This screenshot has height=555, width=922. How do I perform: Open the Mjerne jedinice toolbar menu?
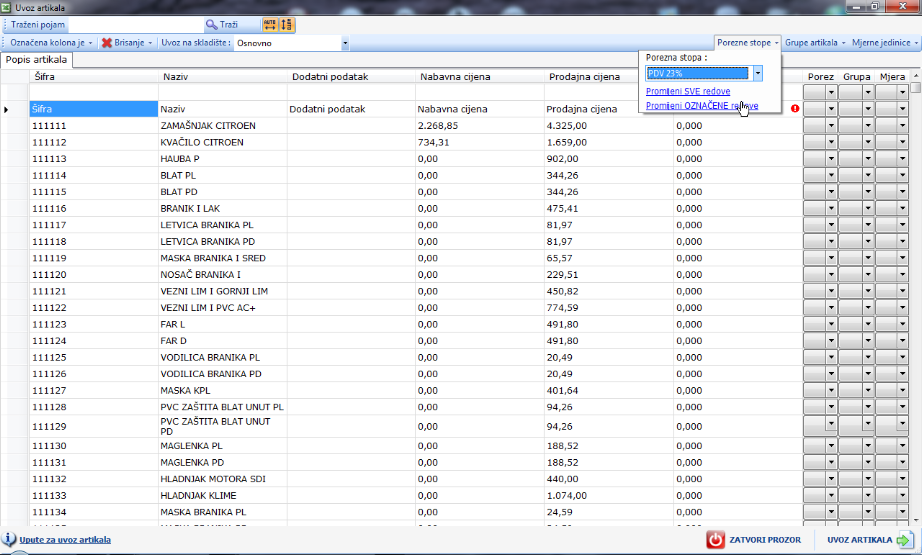[884, 43]
